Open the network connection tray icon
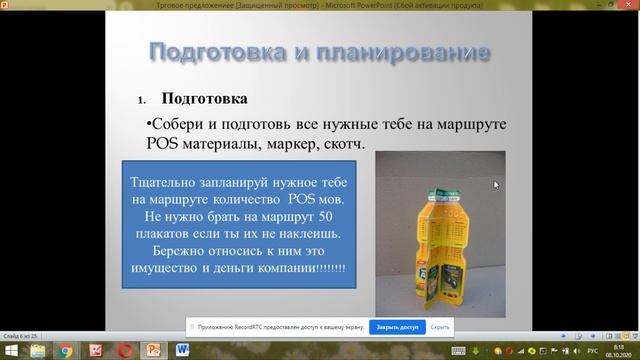 [x=565, y=351]
